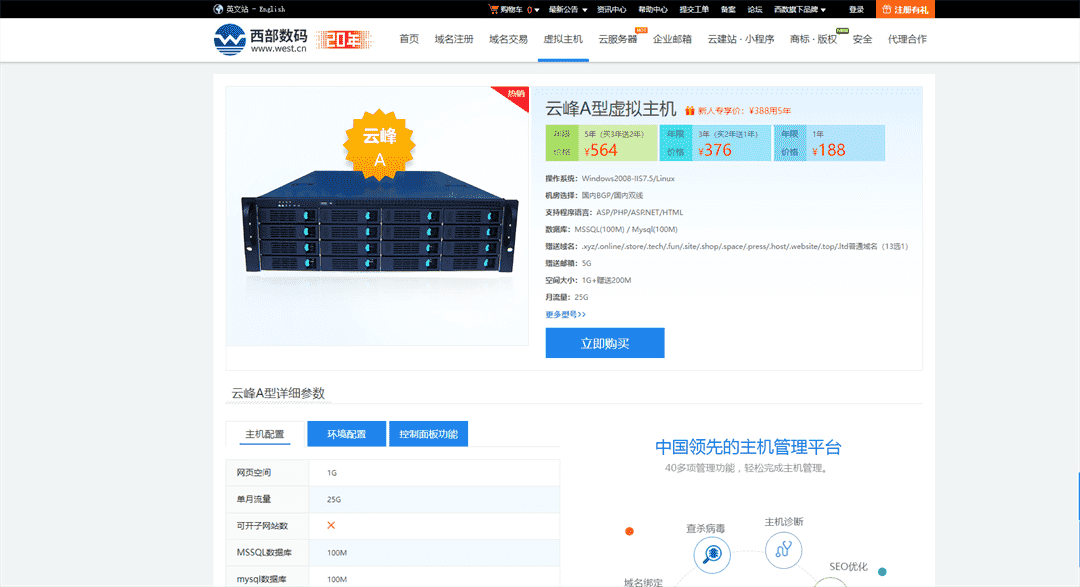Open the 商标·版权 navigation item

click(x=813, y=39)
